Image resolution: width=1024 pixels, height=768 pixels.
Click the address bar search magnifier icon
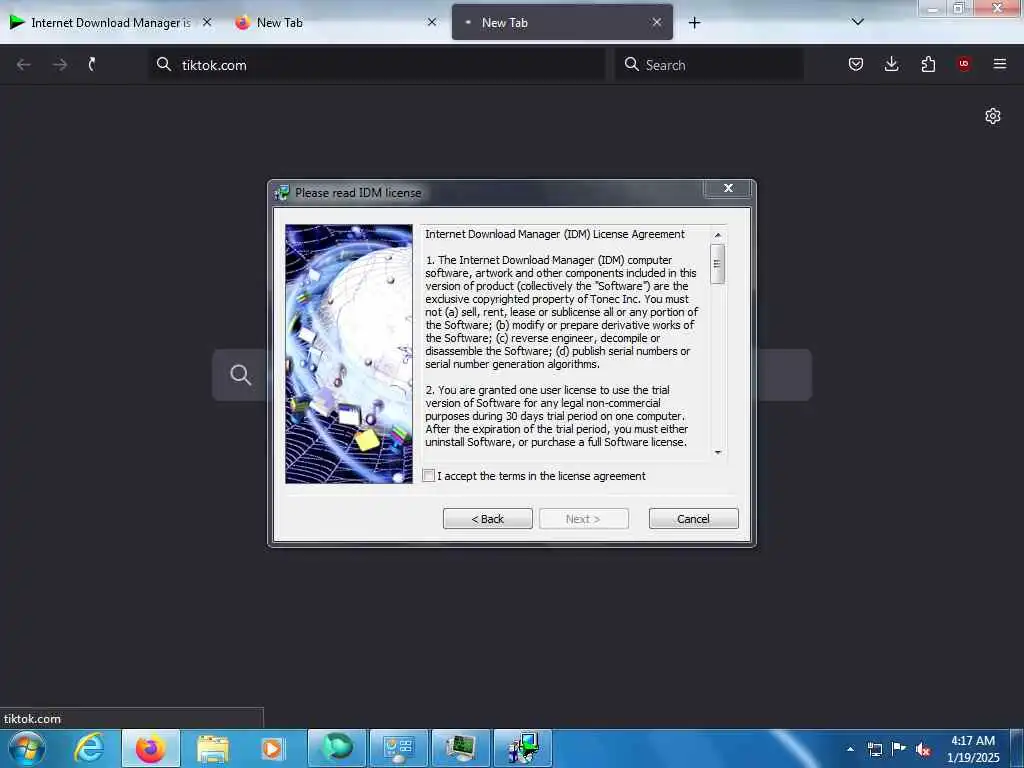(x=164, y=64)
